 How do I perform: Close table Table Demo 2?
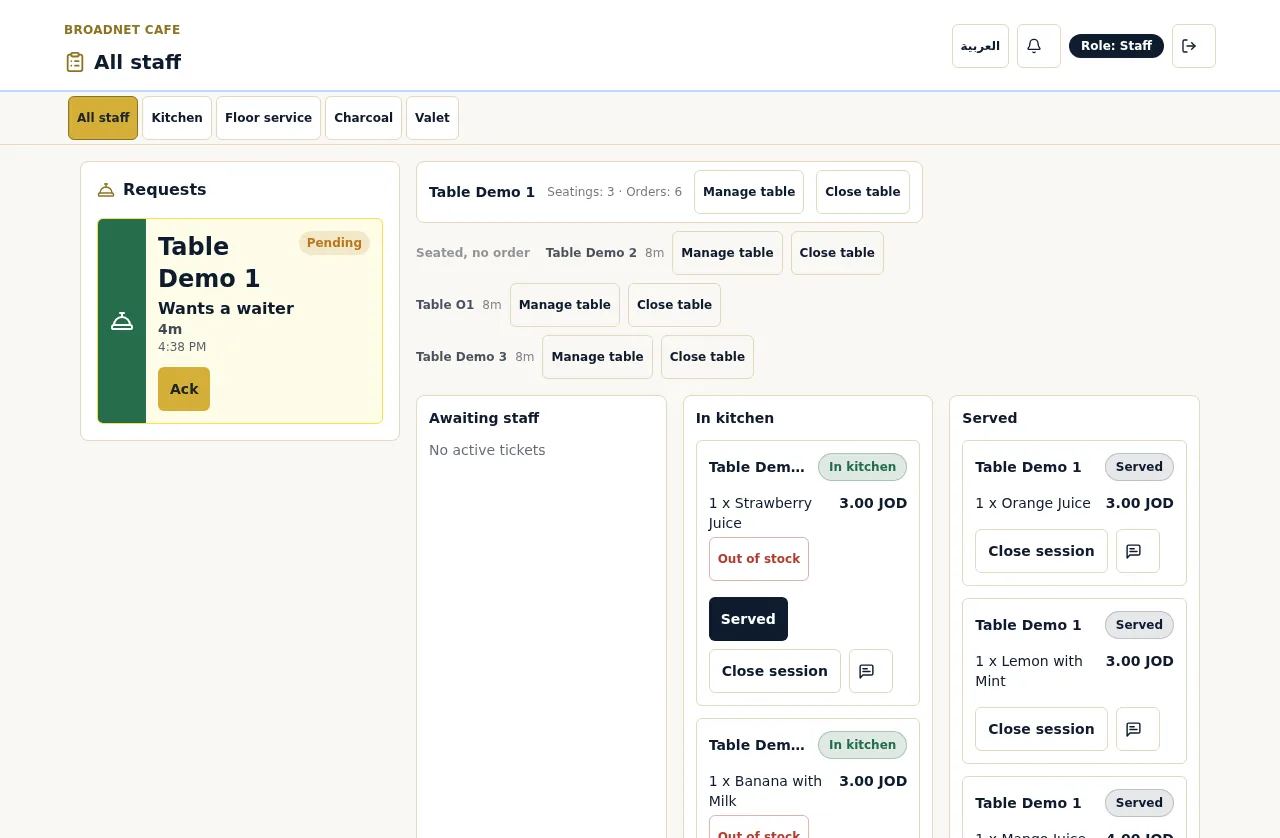pos(837,253)
